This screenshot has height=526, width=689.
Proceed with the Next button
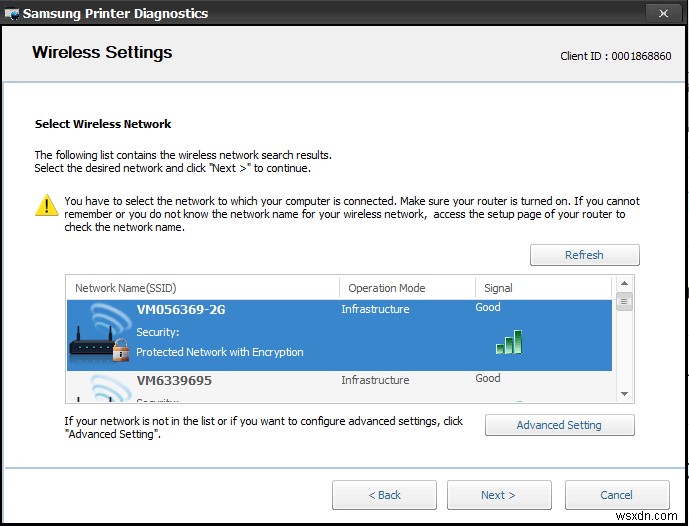(x=498, y=495)
